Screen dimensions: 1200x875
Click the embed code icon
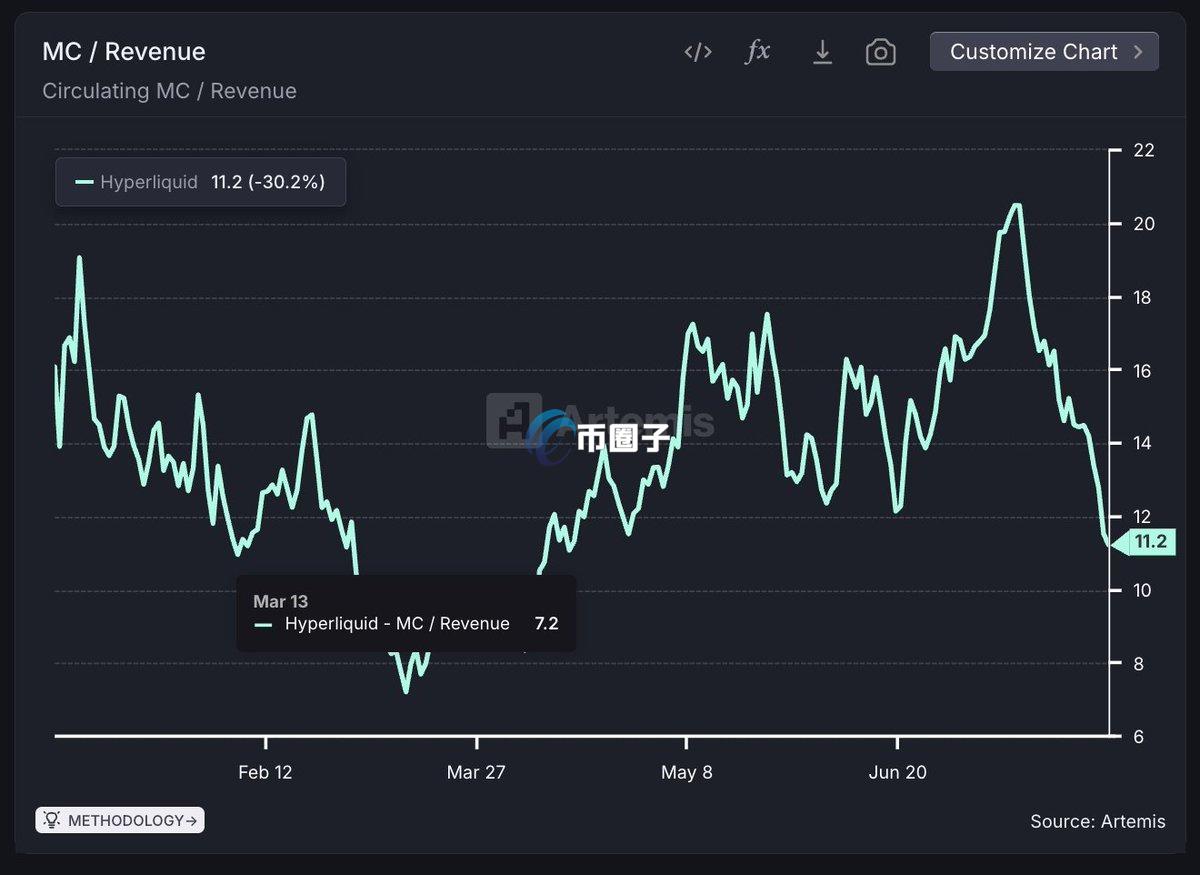coord(697,52)
